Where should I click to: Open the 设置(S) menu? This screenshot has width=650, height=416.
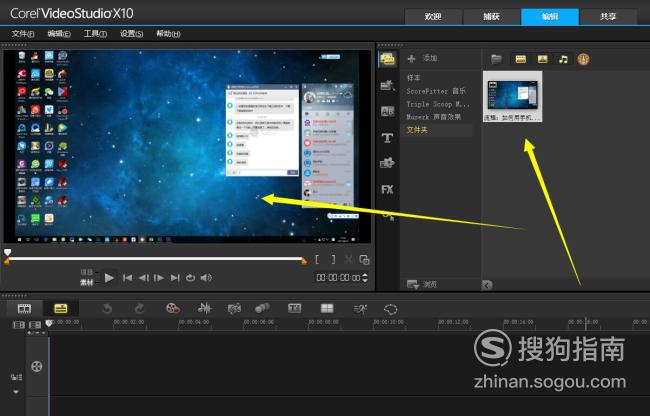131,34
